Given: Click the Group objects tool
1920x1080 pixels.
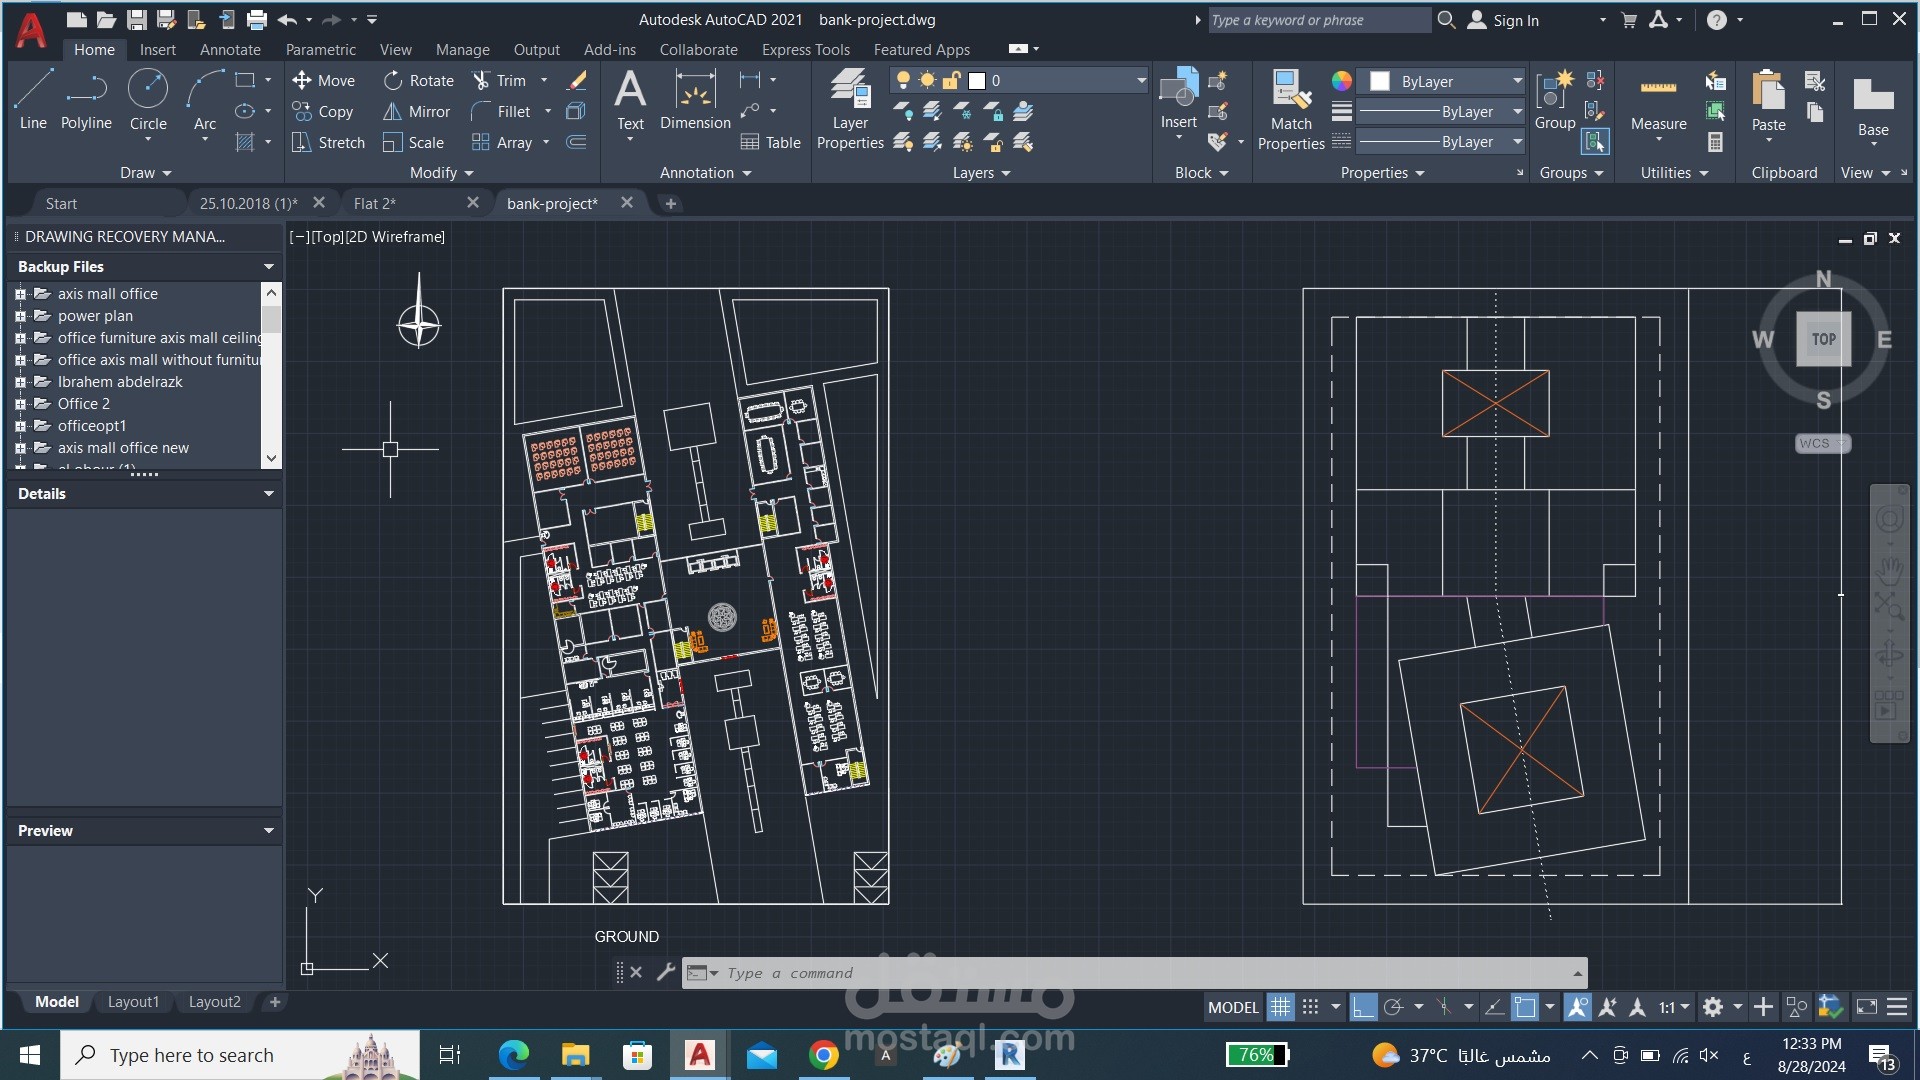Looking at the screenshot, I should point(1555,100).
